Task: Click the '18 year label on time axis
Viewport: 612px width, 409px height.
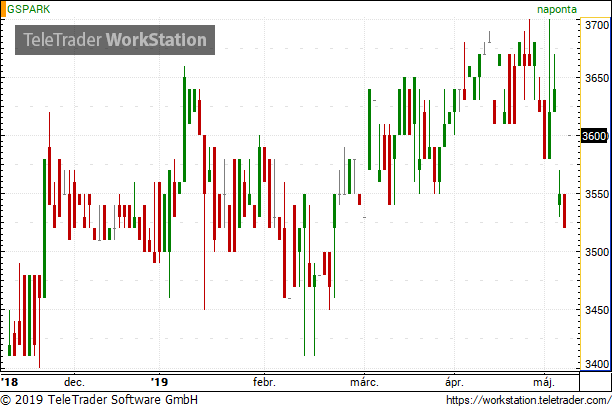Action: (x=9, y=382)
